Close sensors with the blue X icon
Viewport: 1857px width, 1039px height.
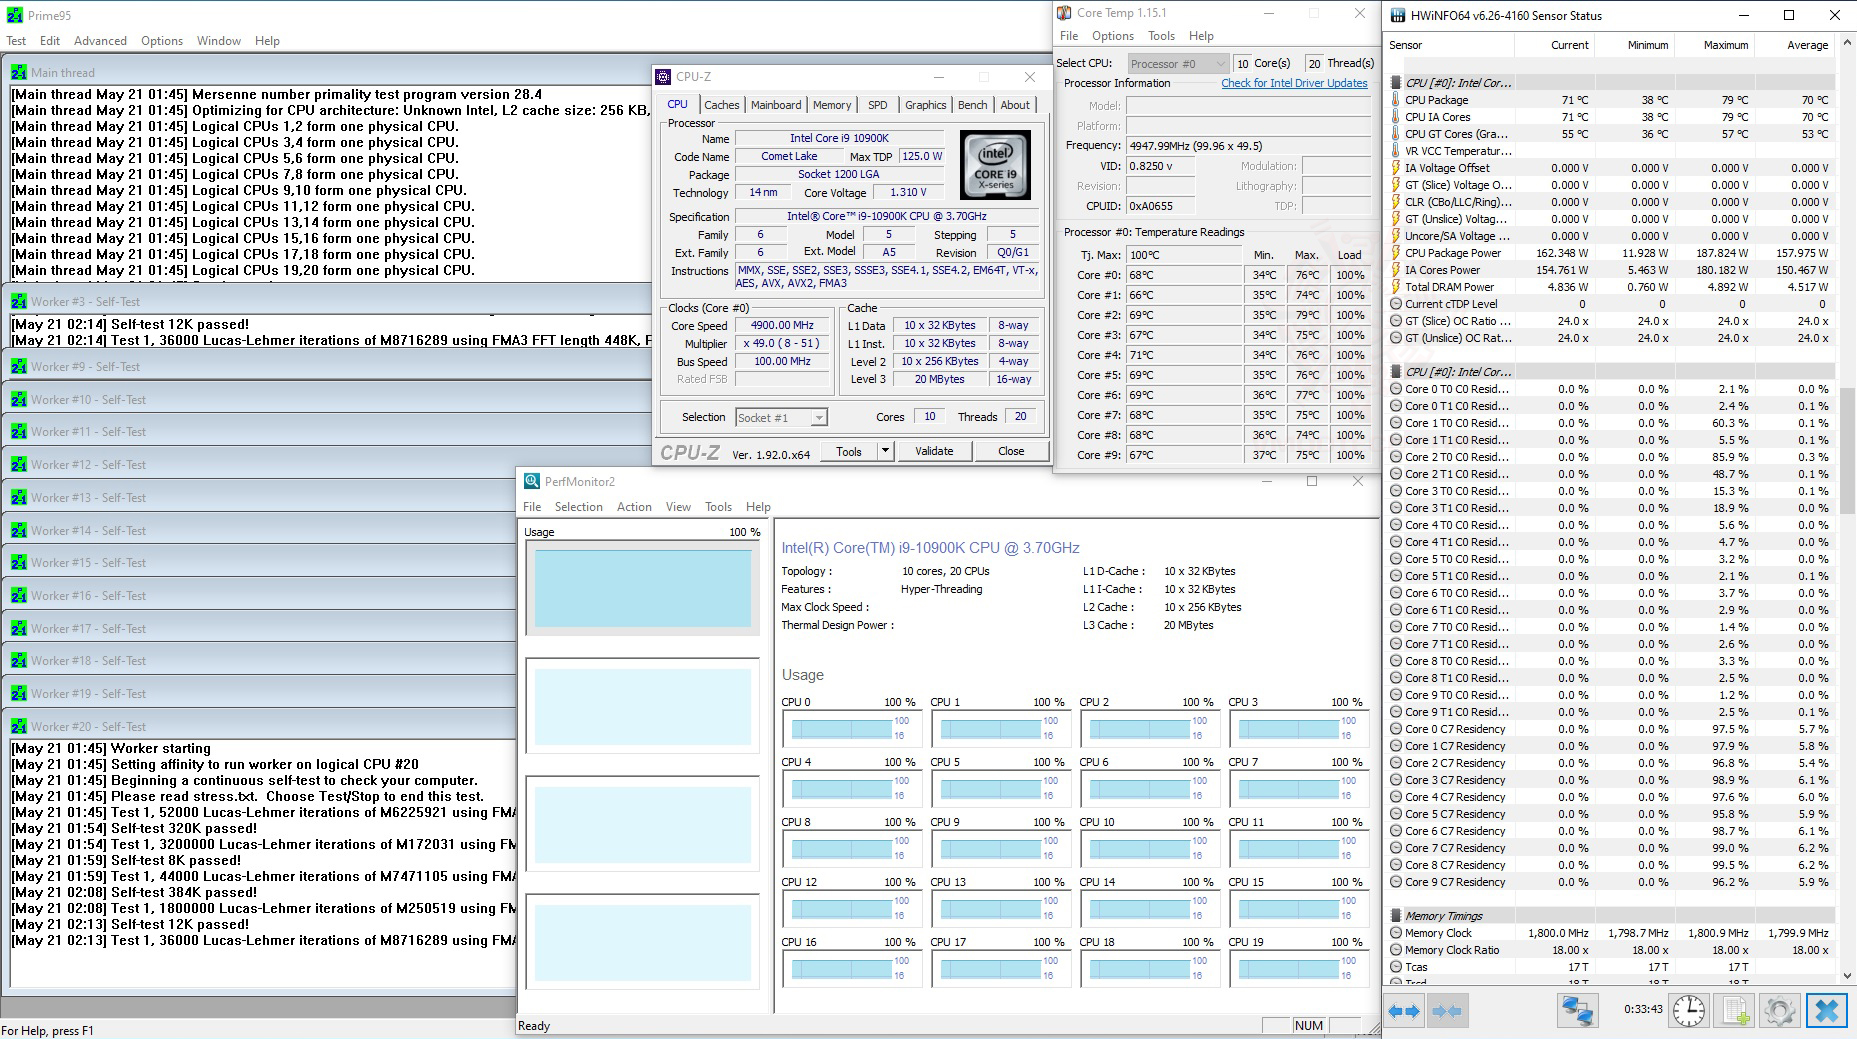coord(1826,1011)
